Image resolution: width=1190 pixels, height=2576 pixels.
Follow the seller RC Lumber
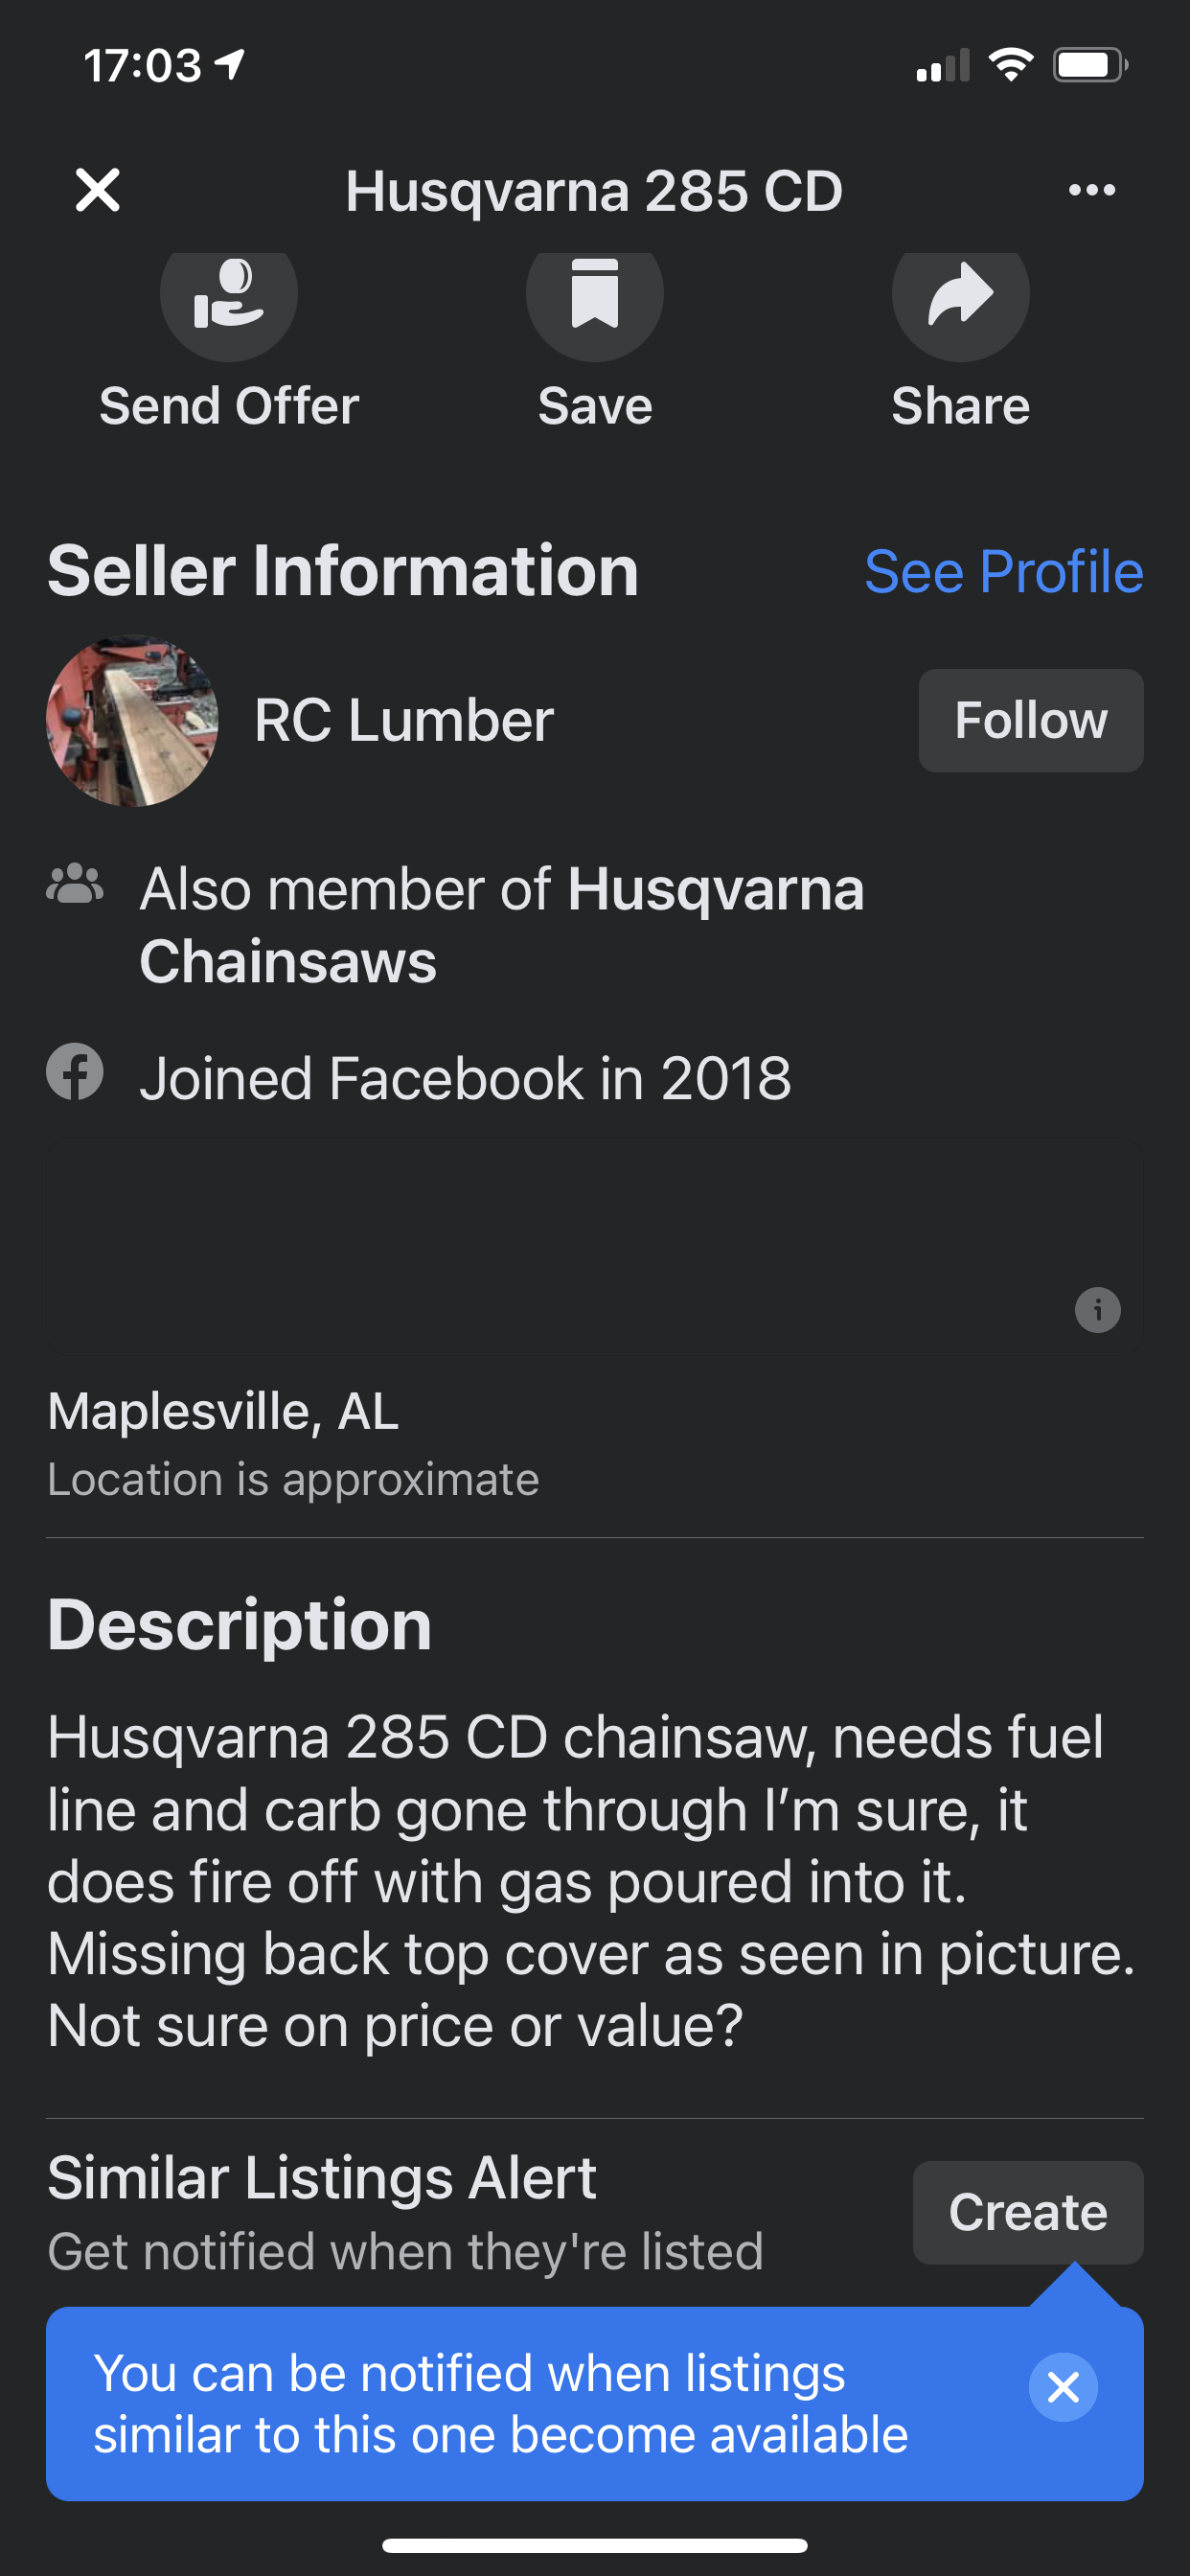point(1030,721)
